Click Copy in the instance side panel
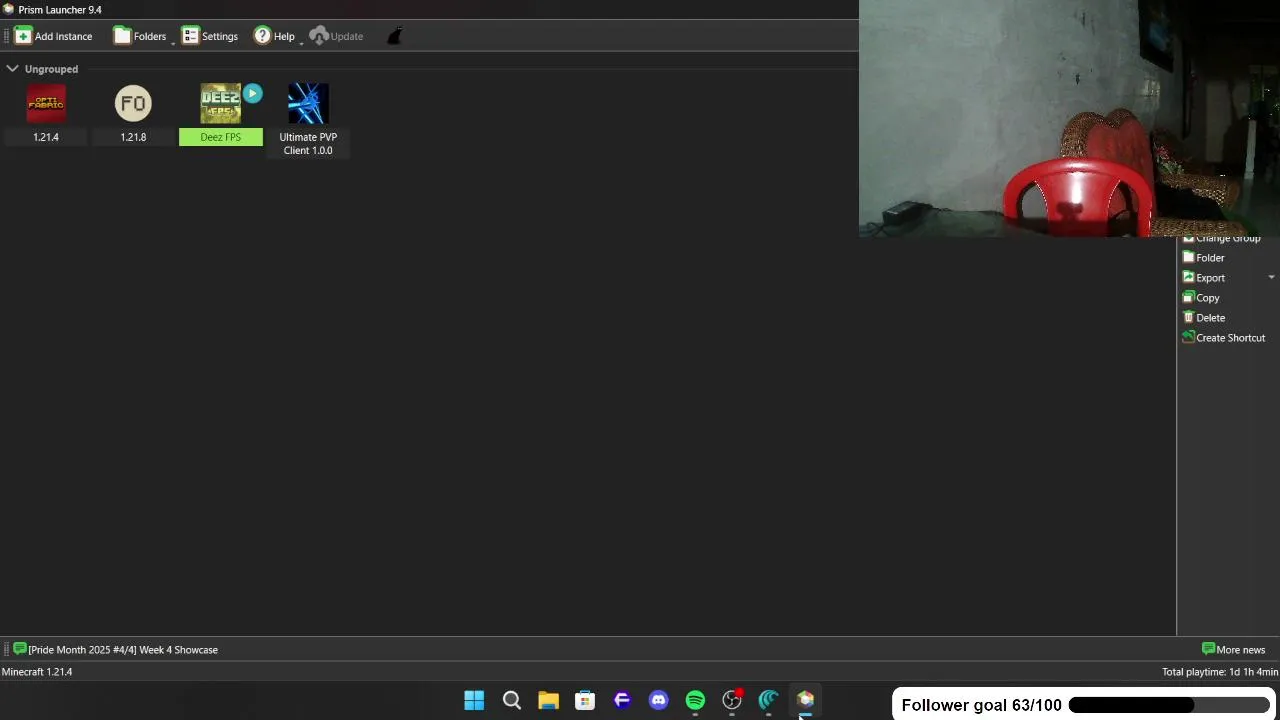The image size is (1280, 720). coord(1201,298)
